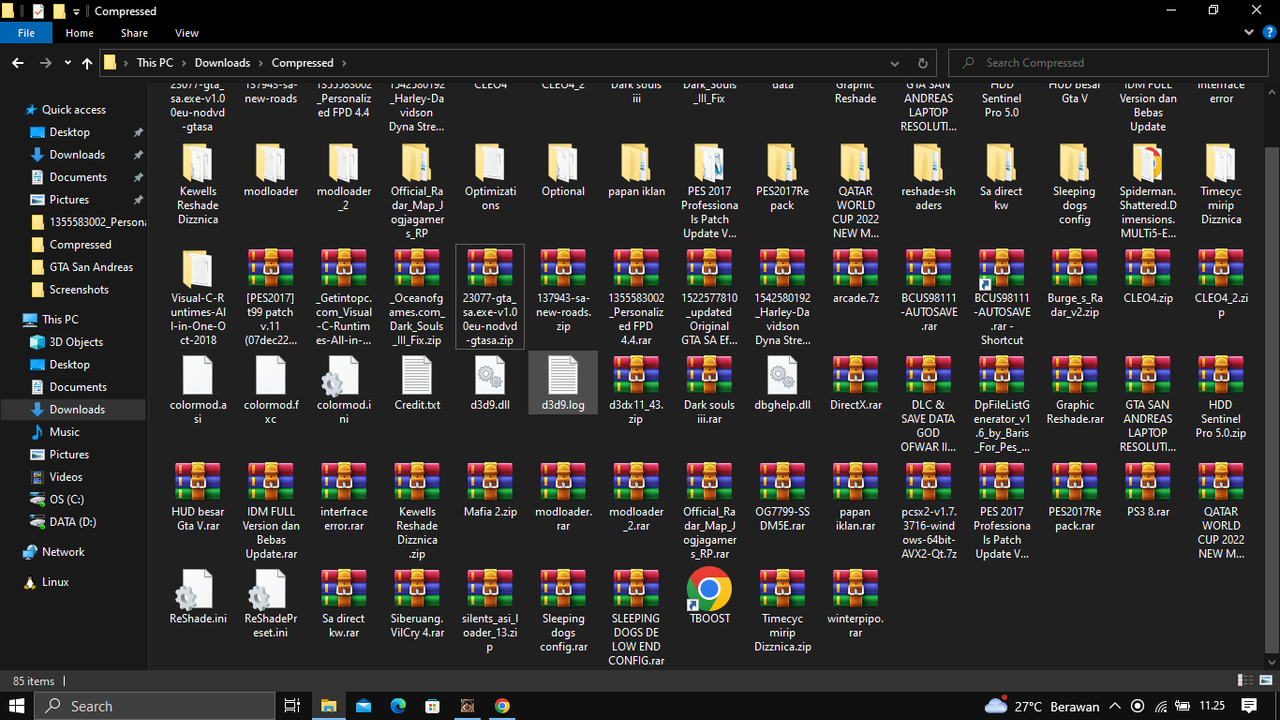Click the Search Compressed field
Viewport: 1280px width, 720px height.
pos(1109,63)
